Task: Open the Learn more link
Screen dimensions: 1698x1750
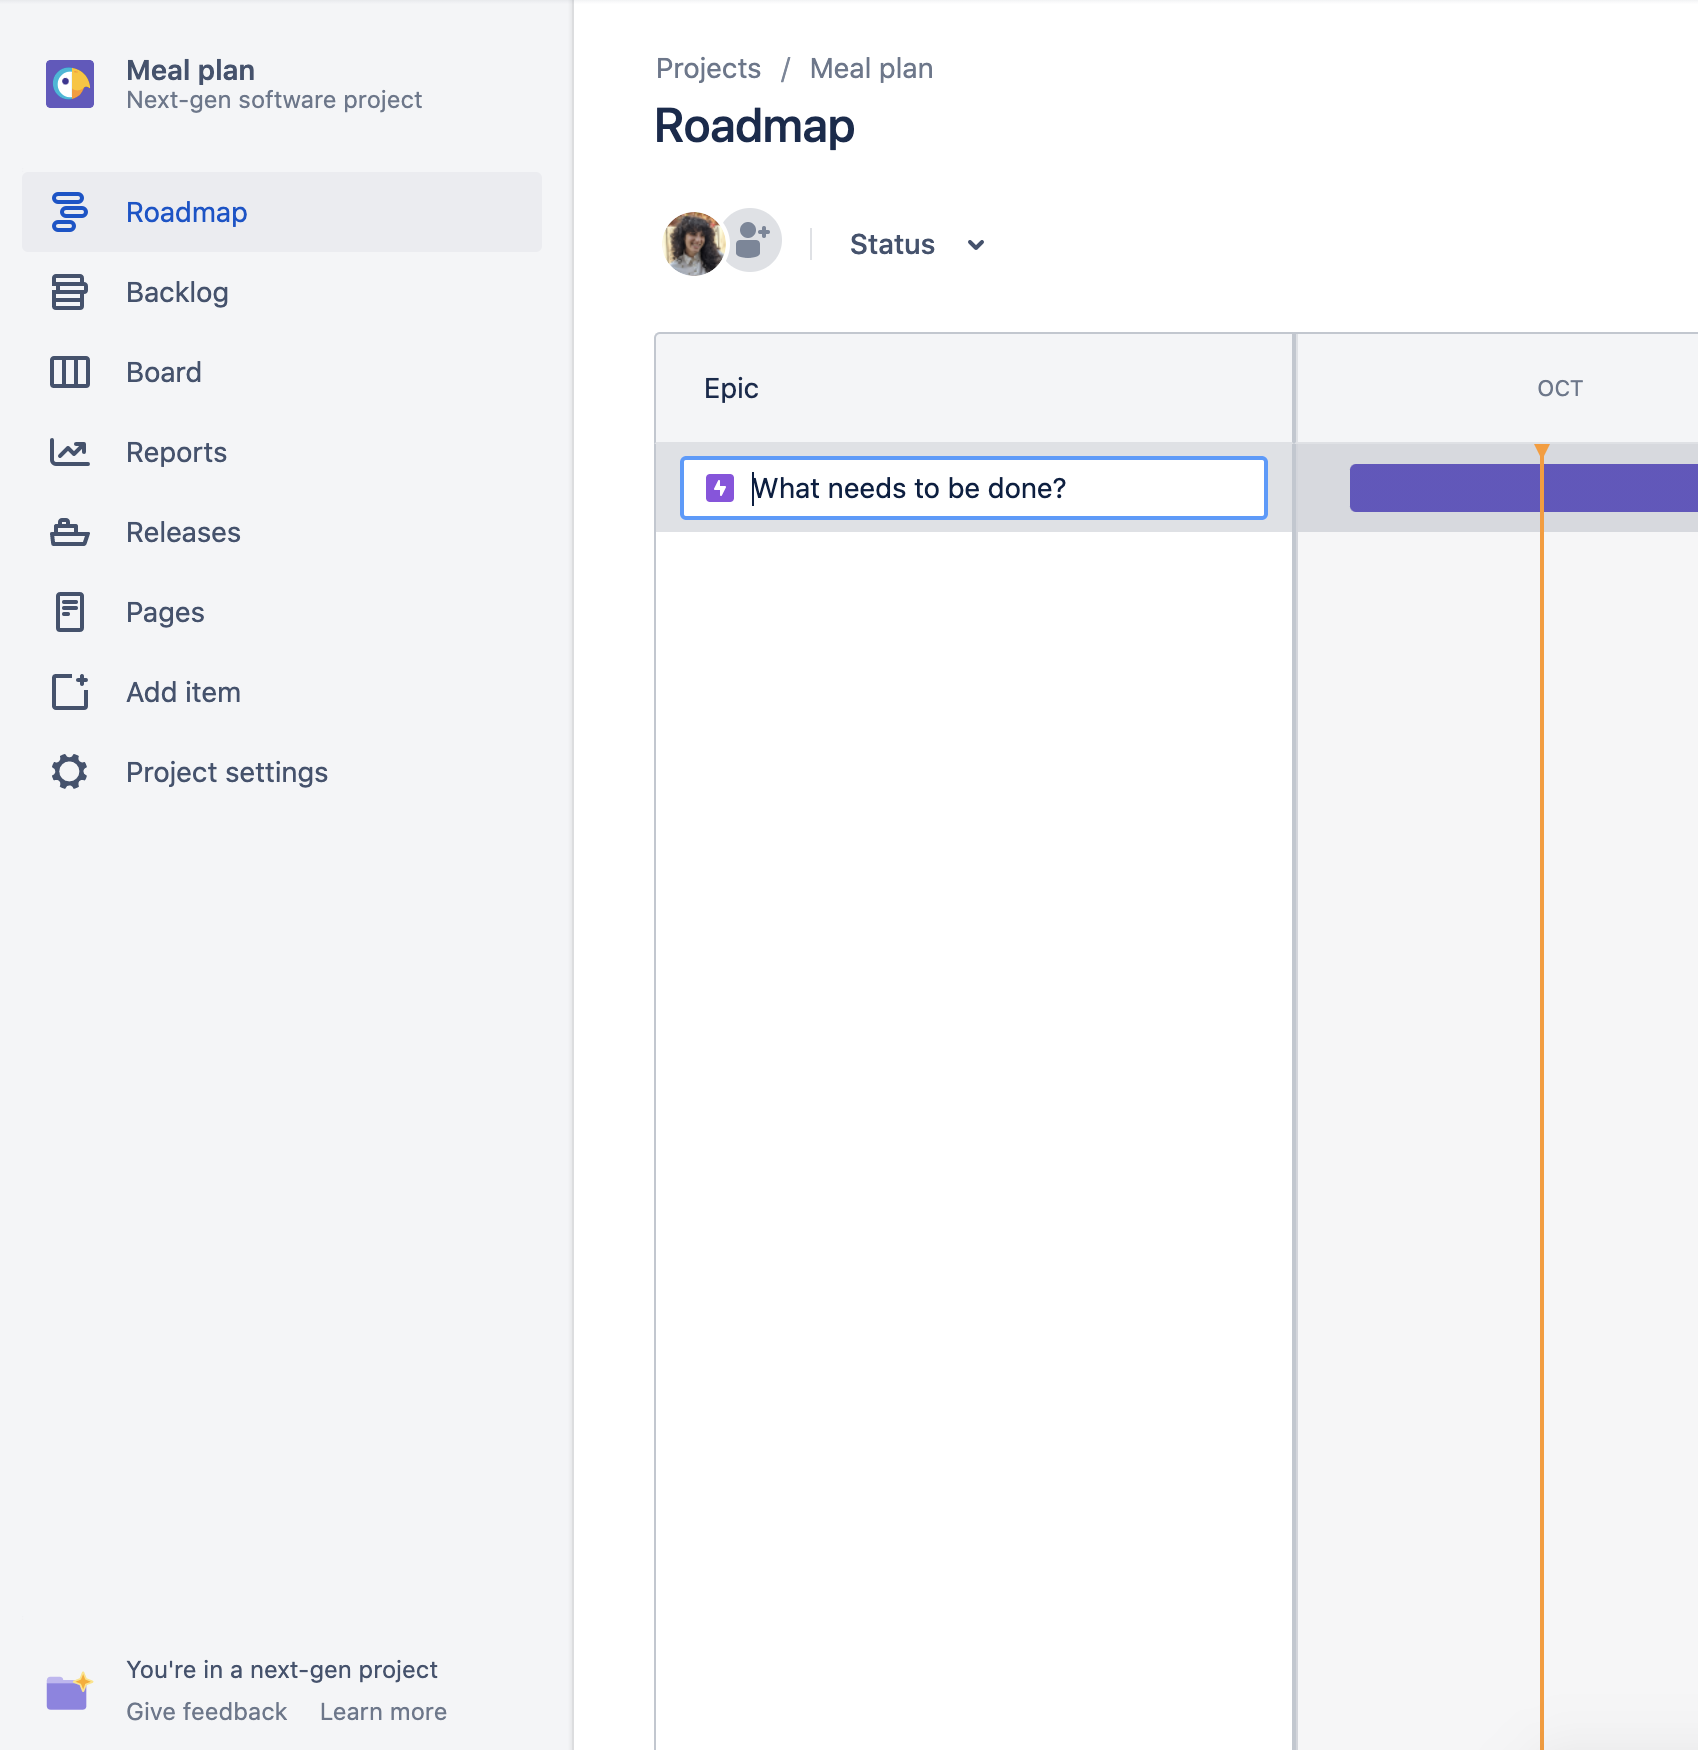Action: [x=383, y=1711]
